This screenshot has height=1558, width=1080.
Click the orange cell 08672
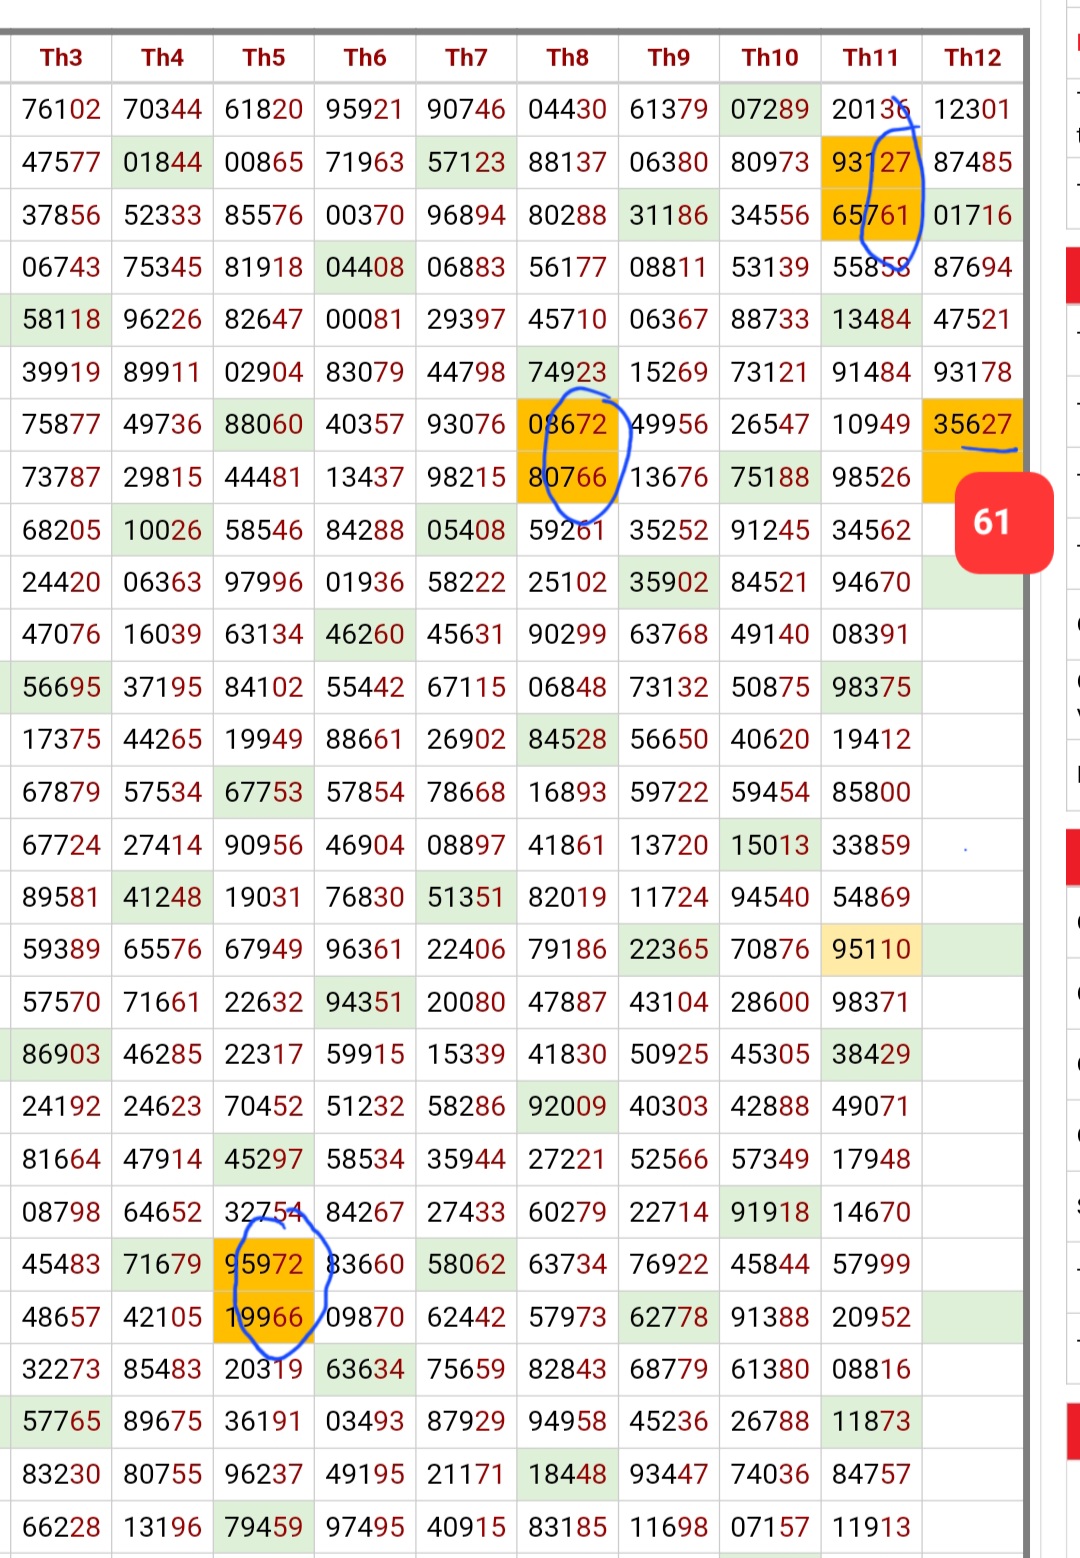coord(567,424)
